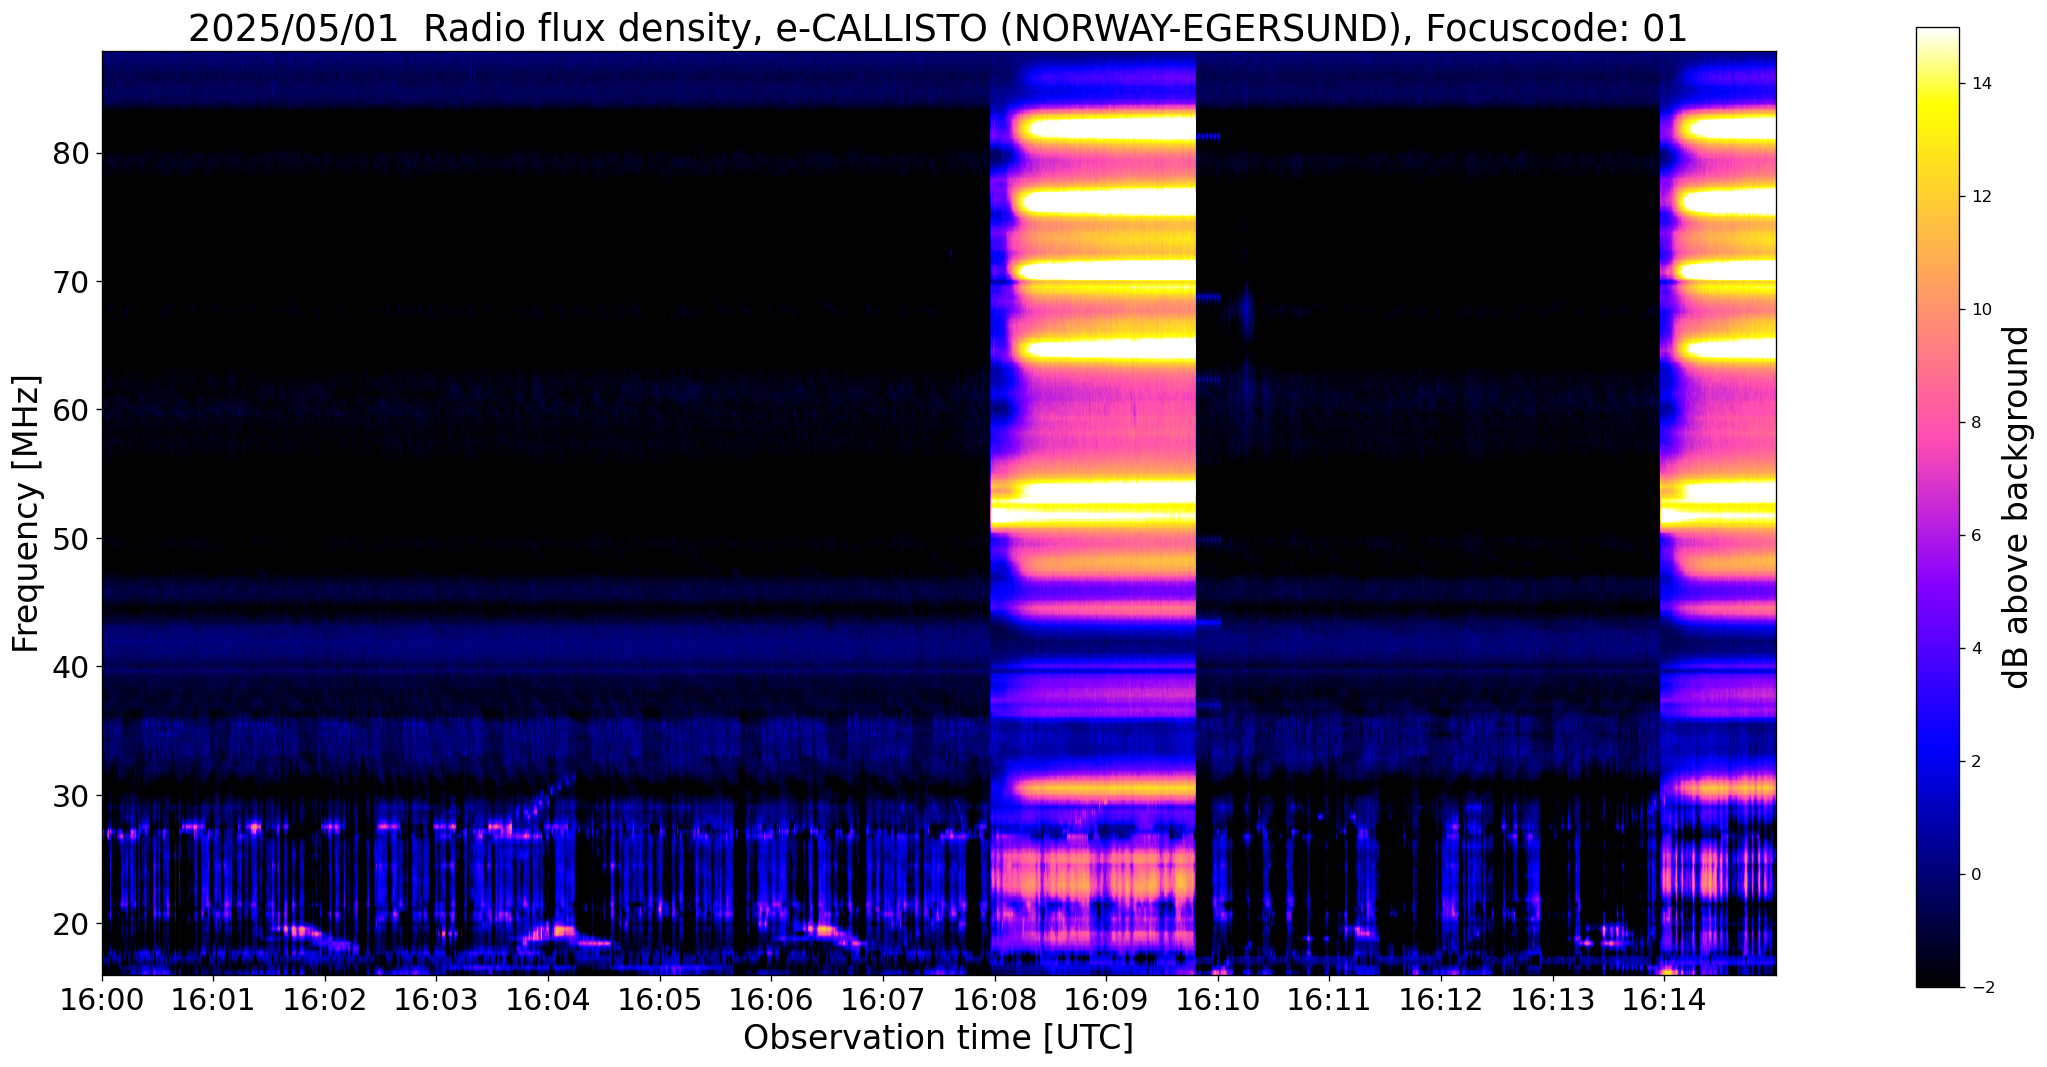Click the 16:13 time tick label
Screen dimensions: 2047x1067
coord(1552,1000)
